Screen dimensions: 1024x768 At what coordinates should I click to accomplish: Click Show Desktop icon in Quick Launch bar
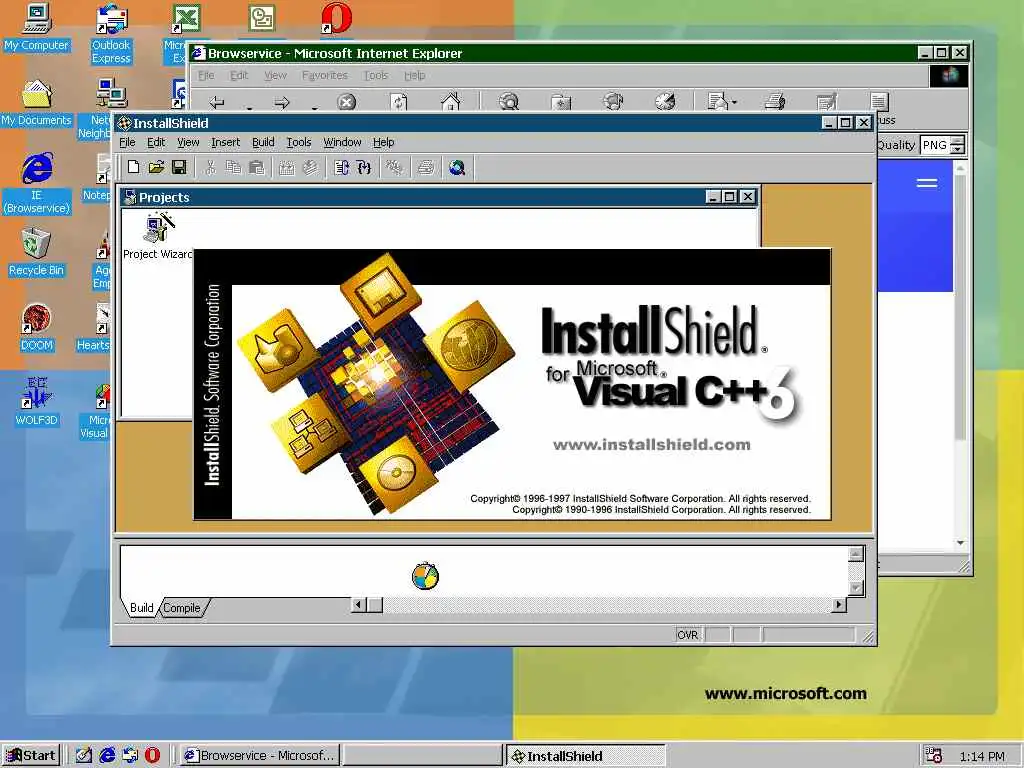(84, 756)
